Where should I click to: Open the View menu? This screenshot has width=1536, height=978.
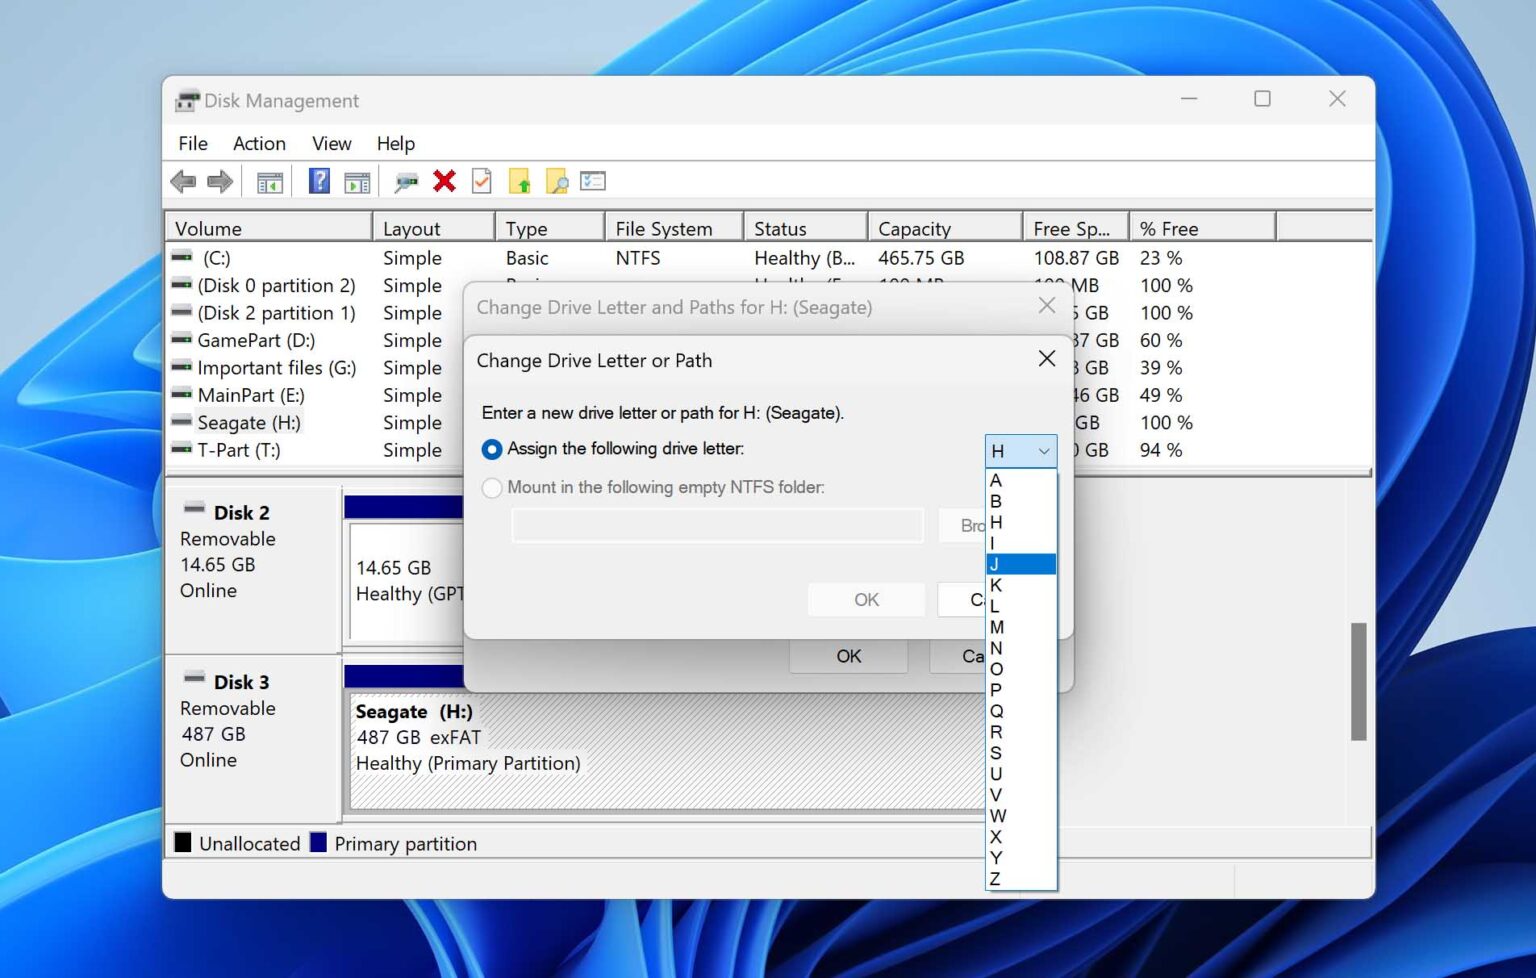330,143
